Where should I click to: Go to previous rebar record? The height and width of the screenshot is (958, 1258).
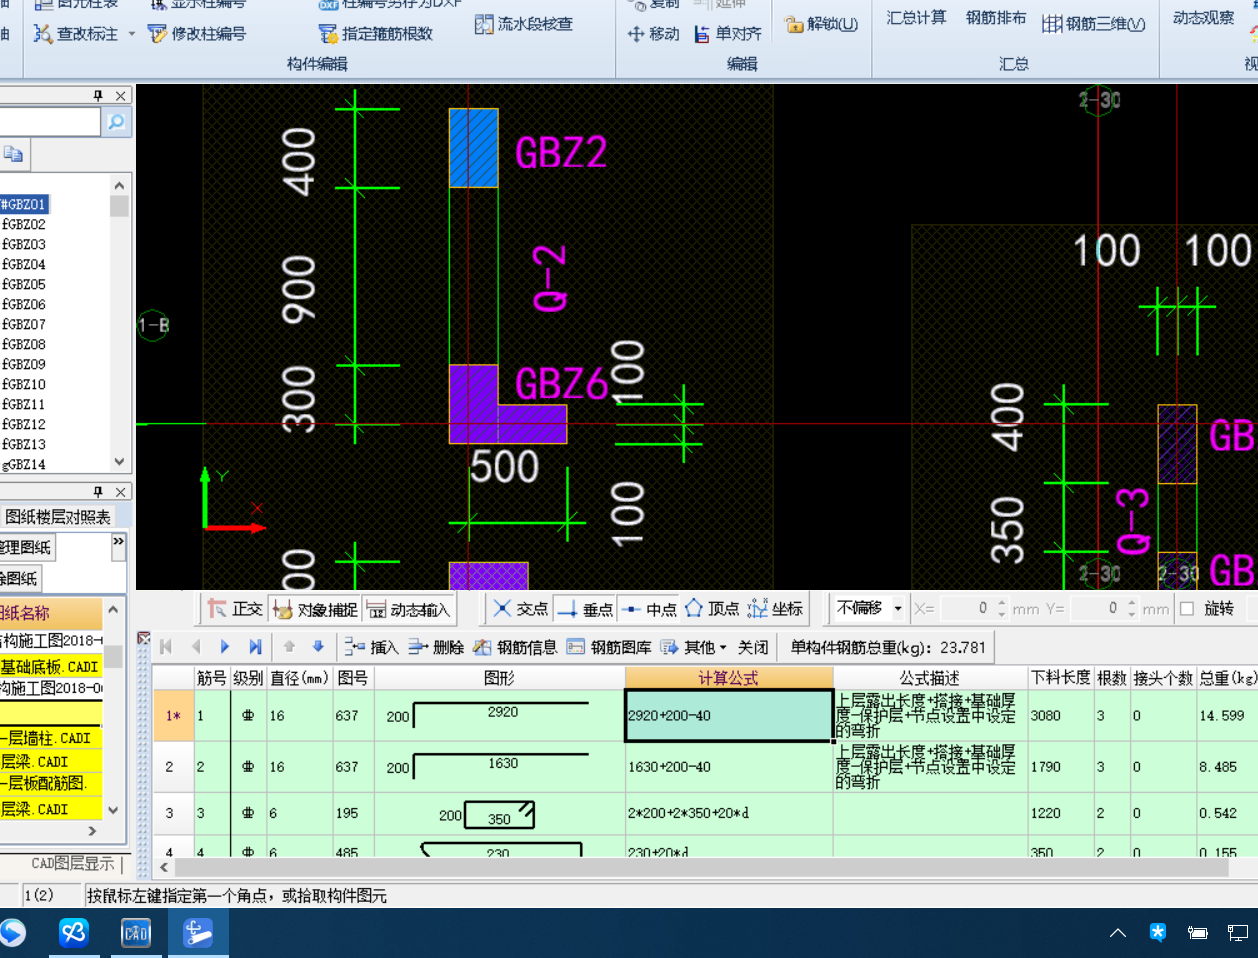pyautogui.click(x=196, y=647)
